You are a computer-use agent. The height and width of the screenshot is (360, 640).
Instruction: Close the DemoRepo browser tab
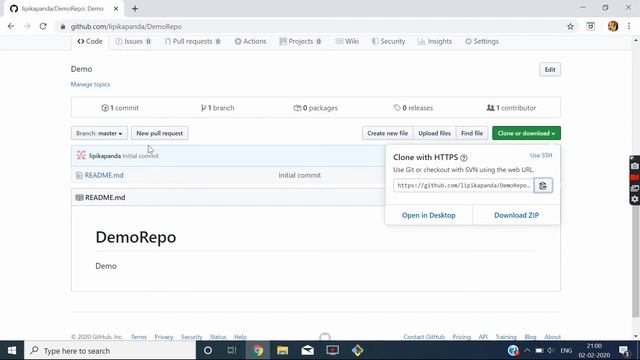116,9
